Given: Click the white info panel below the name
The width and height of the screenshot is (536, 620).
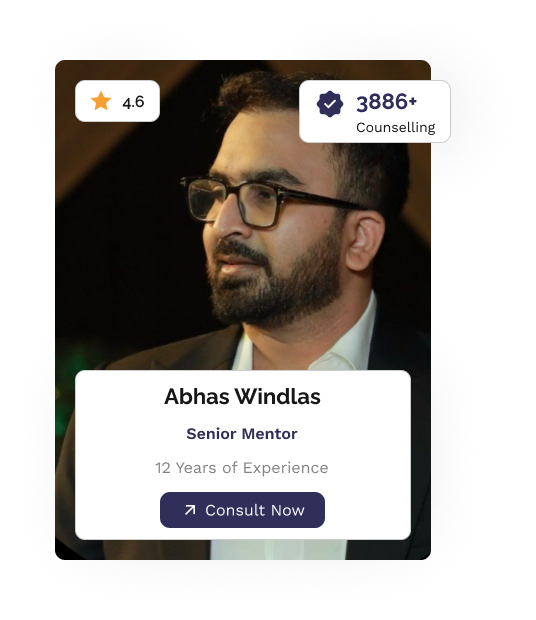Looking at the screenshot, I should [243, 455].
